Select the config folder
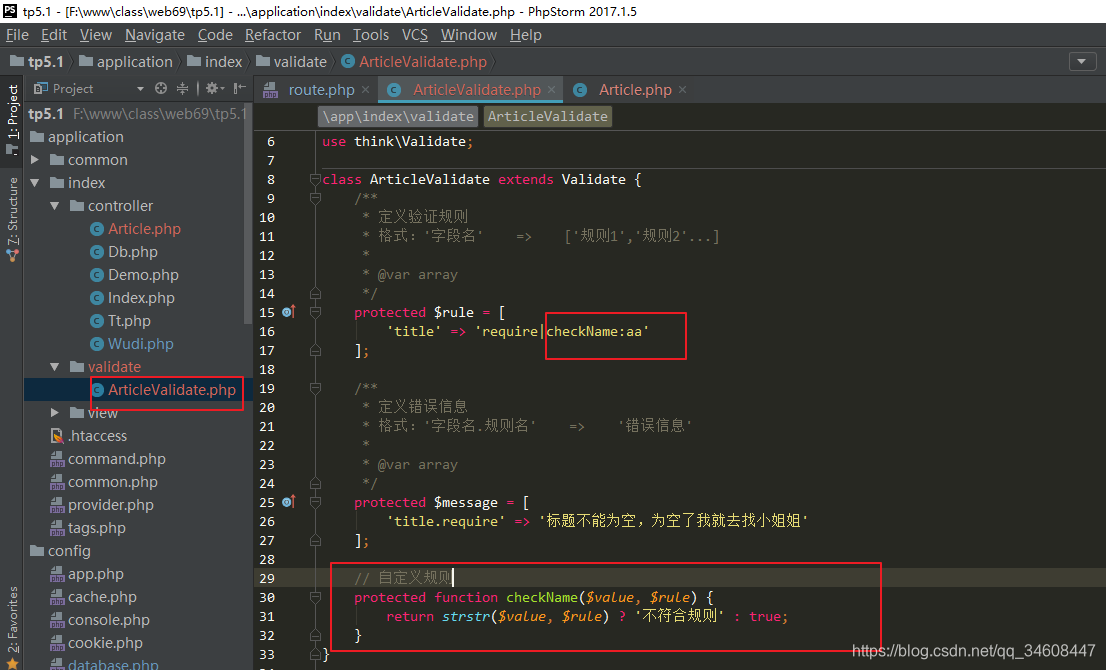The height and width of the screenshot is (670, 1106). click(61, 551)
